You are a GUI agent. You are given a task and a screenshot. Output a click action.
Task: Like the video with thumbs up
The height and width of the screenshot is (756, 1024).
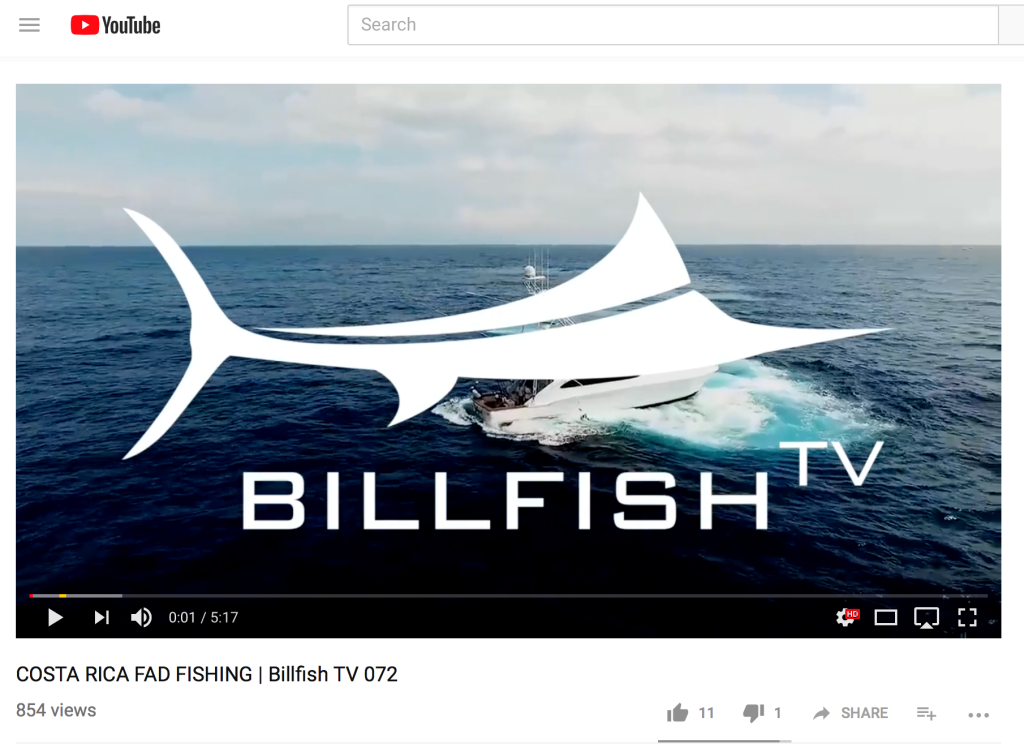coord(678,713)
